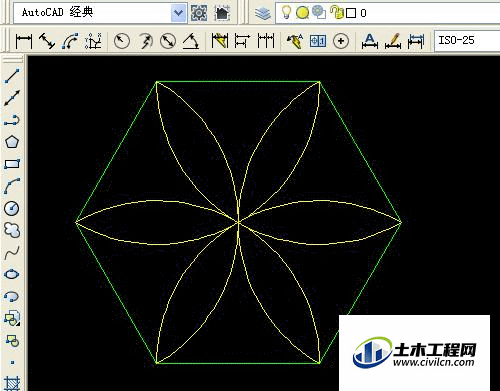Screen dimensions: 500x391
Task: Select the Polyline tool
Action: (x=12, y=120)
